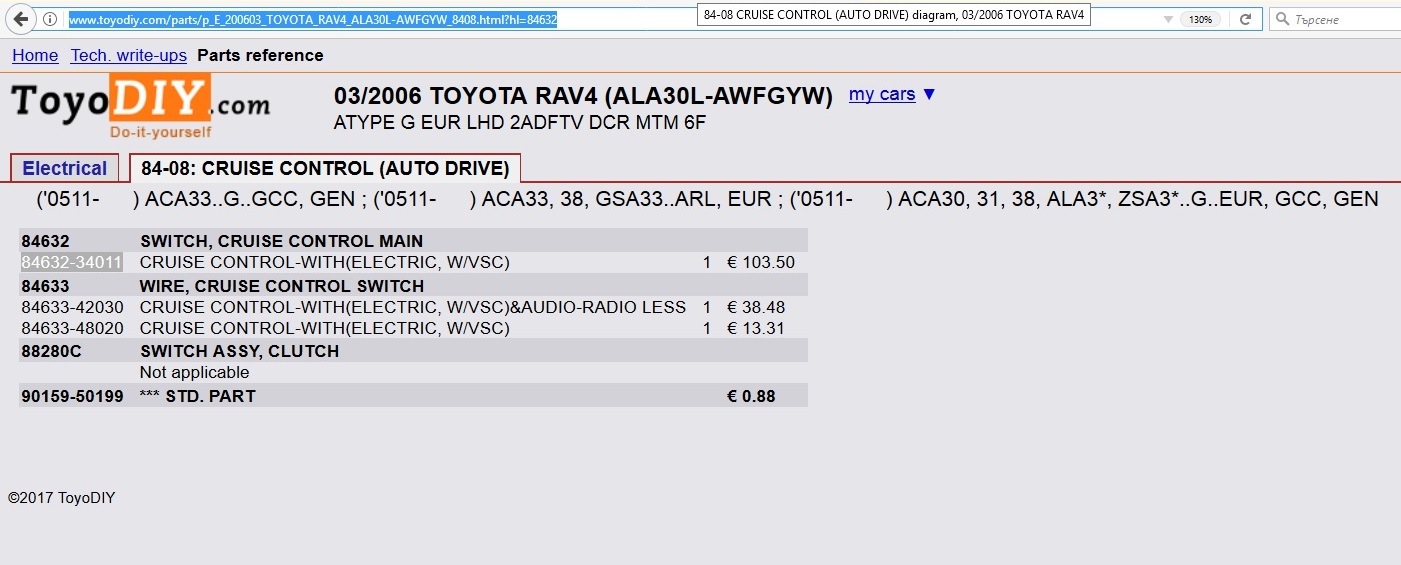Select the 84-08 Cruise Control tab
This screenshot has height=565, width=1401.
325,168
